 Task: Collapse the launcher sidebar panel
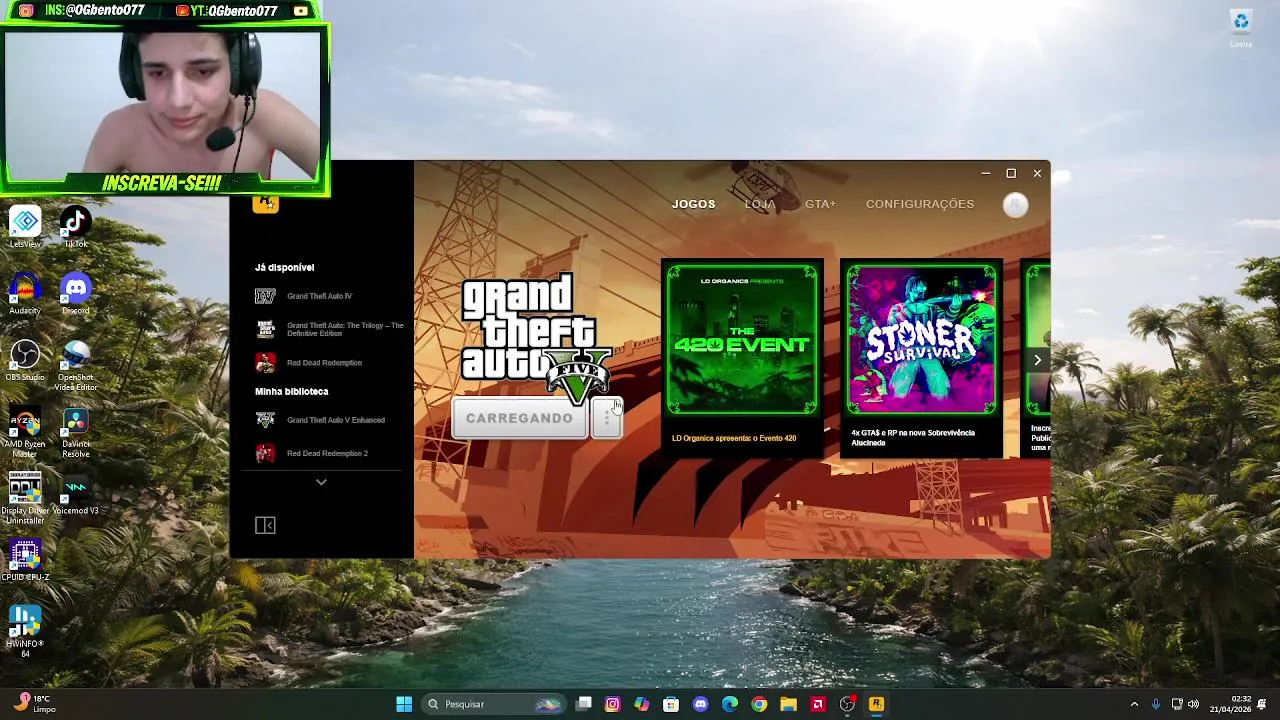tap(265, 525)
